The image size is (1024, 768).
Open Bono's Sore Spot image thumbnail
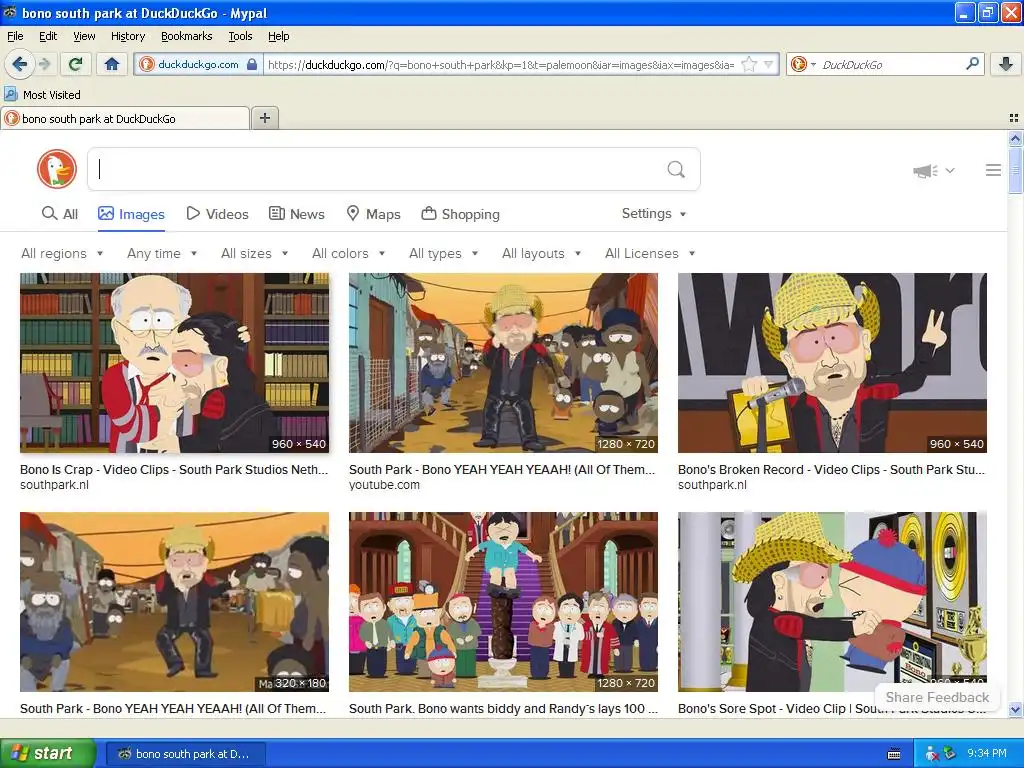[832, 601]
